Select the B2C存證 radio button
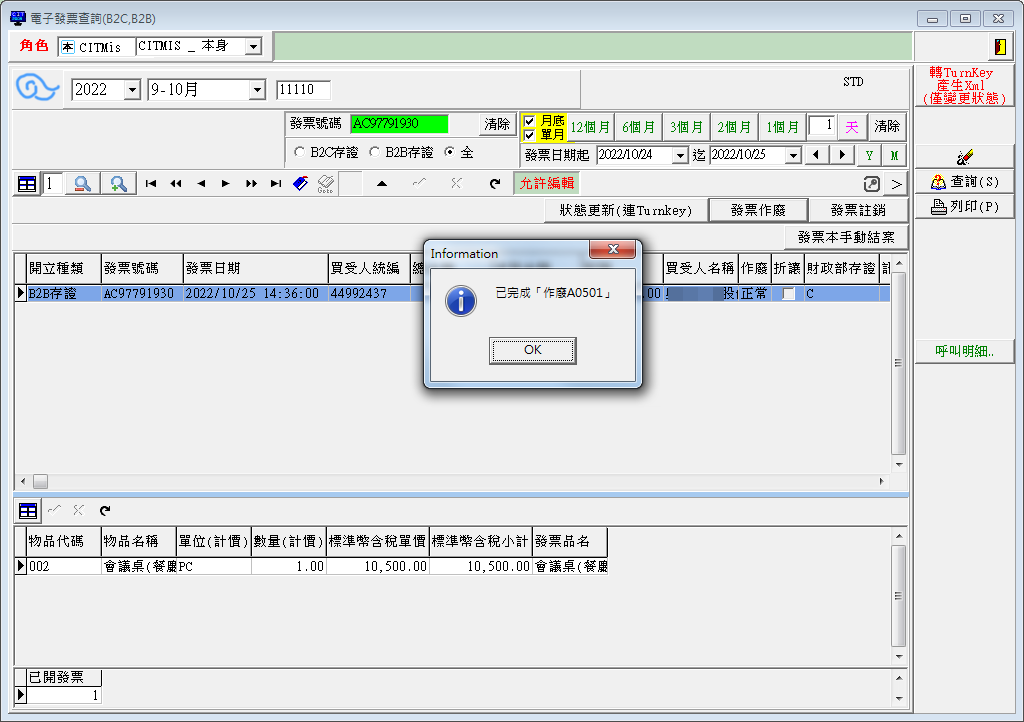1024x722 pixels. 300,153
